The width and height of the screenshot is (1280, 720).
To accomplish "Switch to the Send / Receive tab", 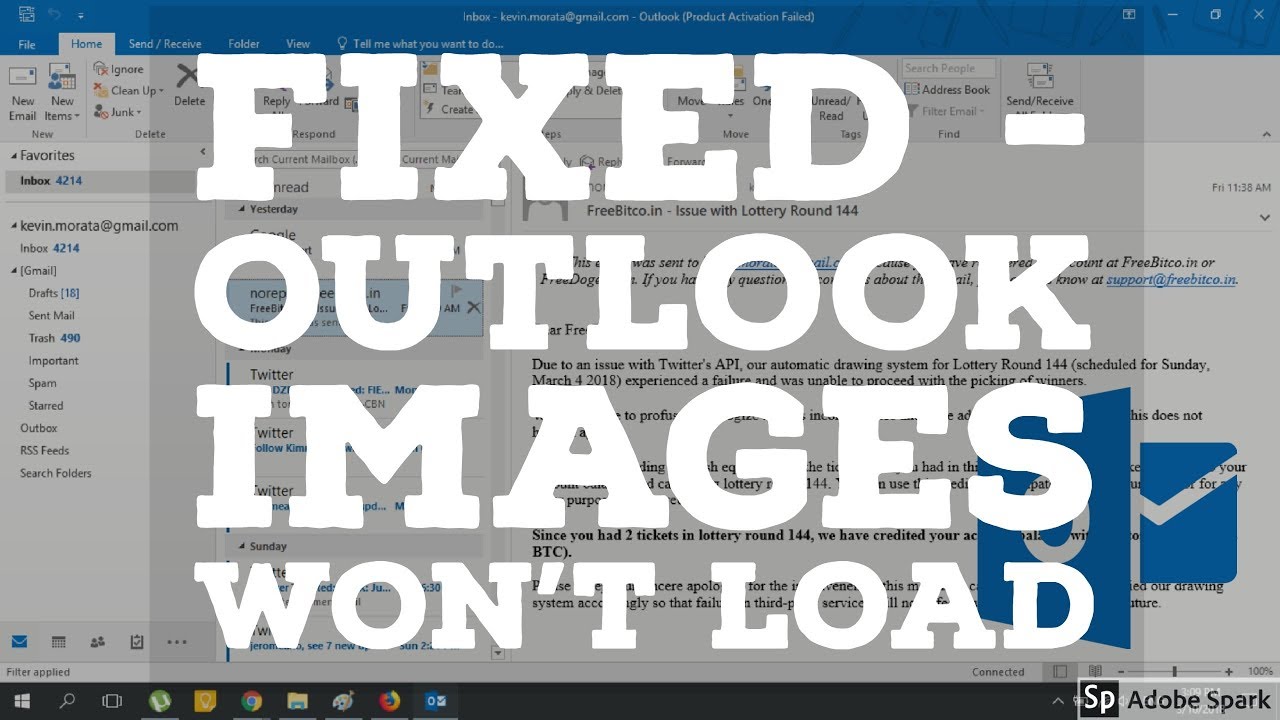I will [x=165, y=44].
